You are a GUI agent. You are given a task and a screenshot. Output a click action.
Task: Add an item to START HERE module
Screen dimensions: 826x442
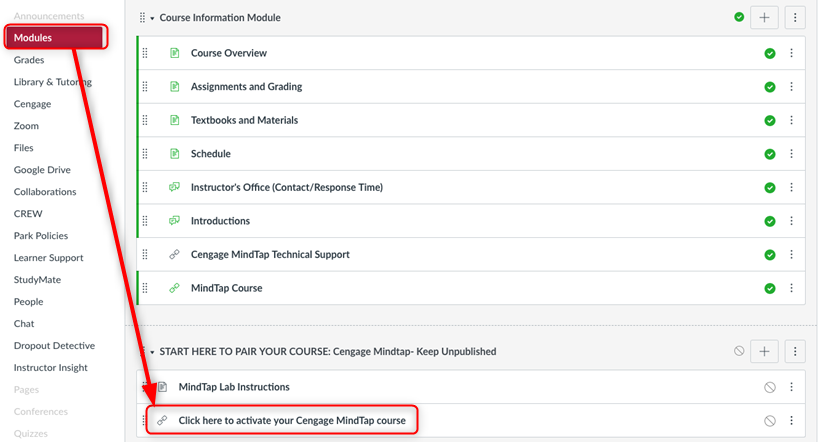pyautogui.click(x=764, y=351)
